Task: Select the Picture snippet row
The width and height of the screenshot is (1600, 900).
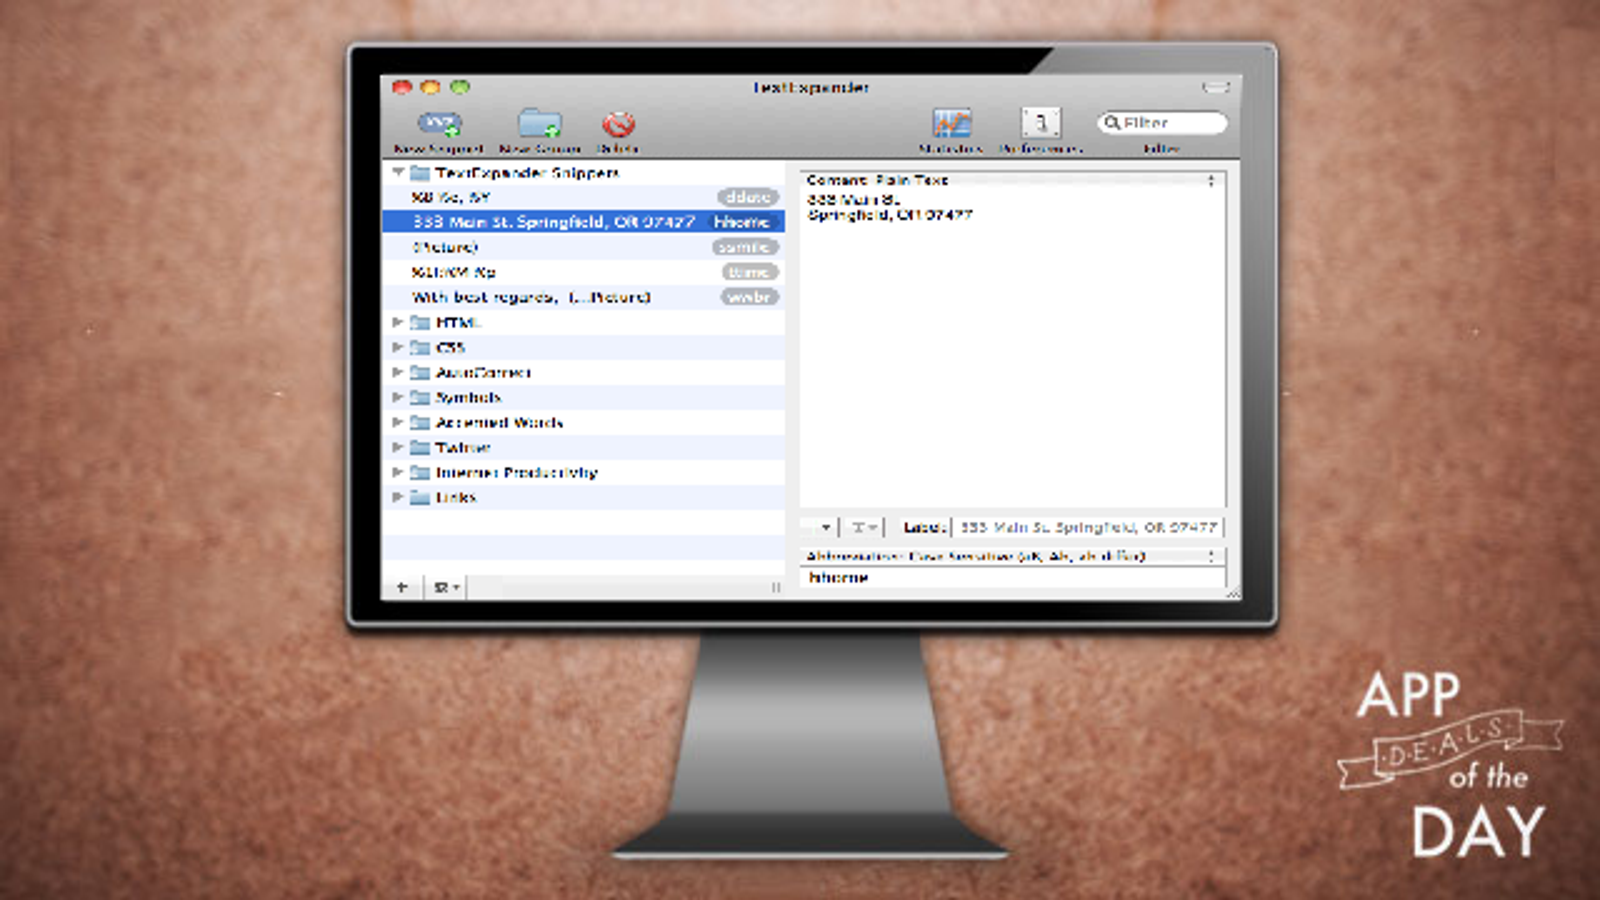Action: 583,247
